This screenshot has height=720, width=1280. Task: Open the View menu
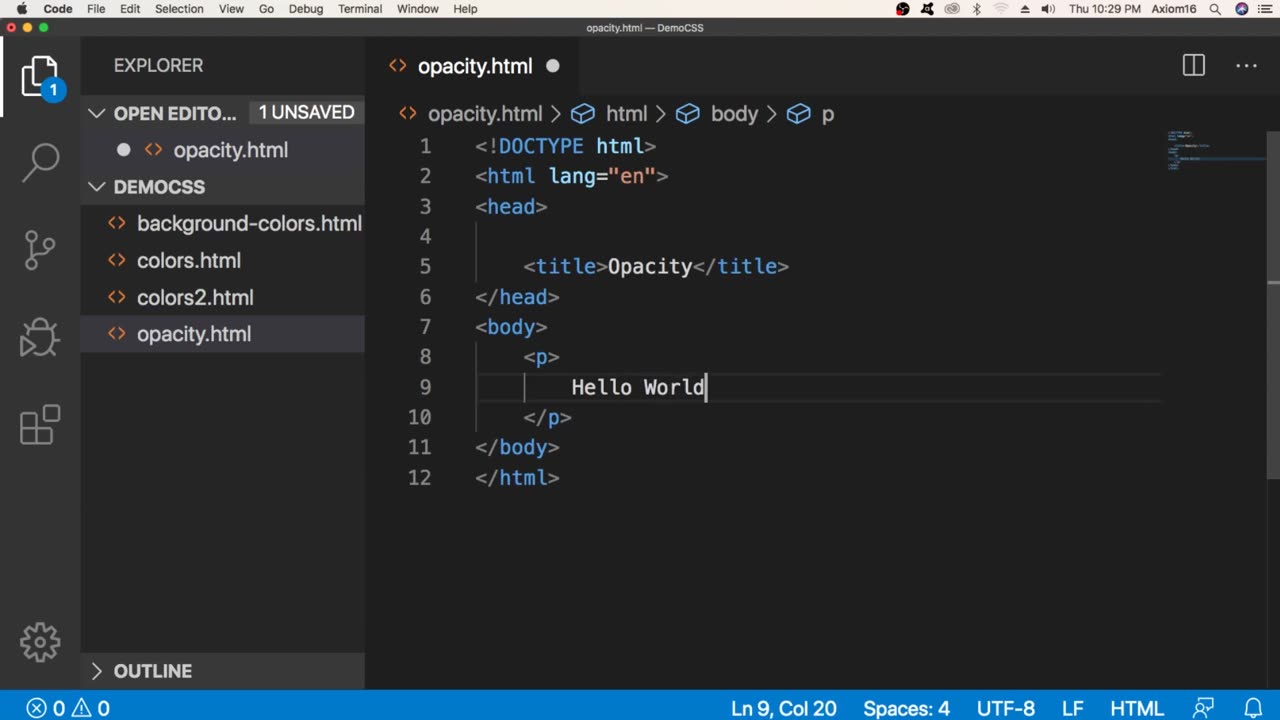pos(231,9)
